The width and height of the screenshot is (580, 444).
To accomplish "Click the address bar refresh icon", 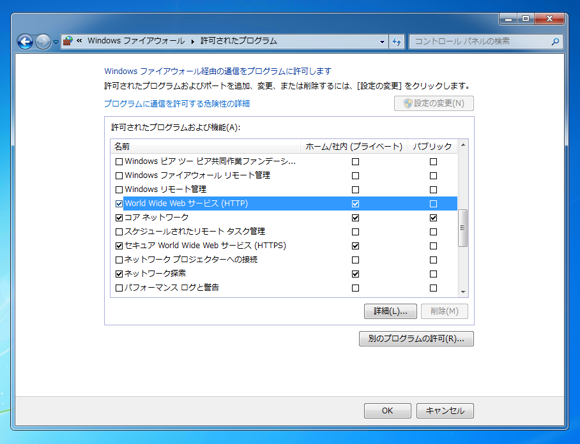I will click(x=397, y=41).
